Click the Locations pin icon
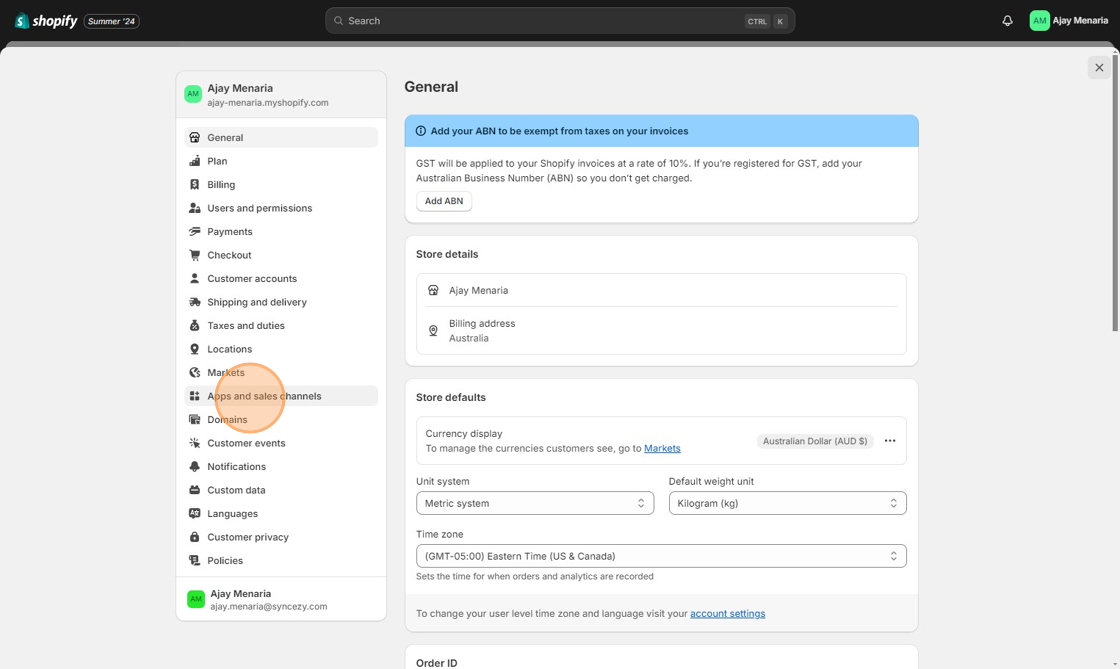1120x669 pixels. pos(195,349)
